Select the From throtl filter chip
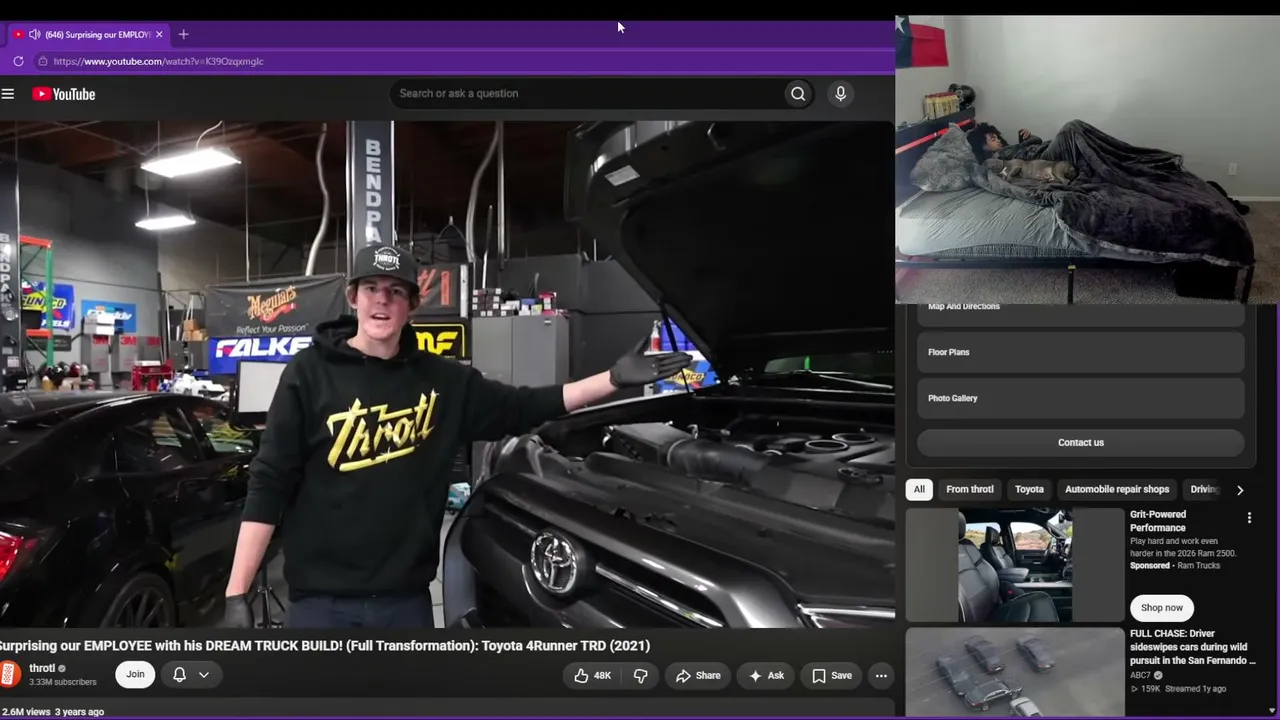The image size is (1280, 720). point(970,489)
